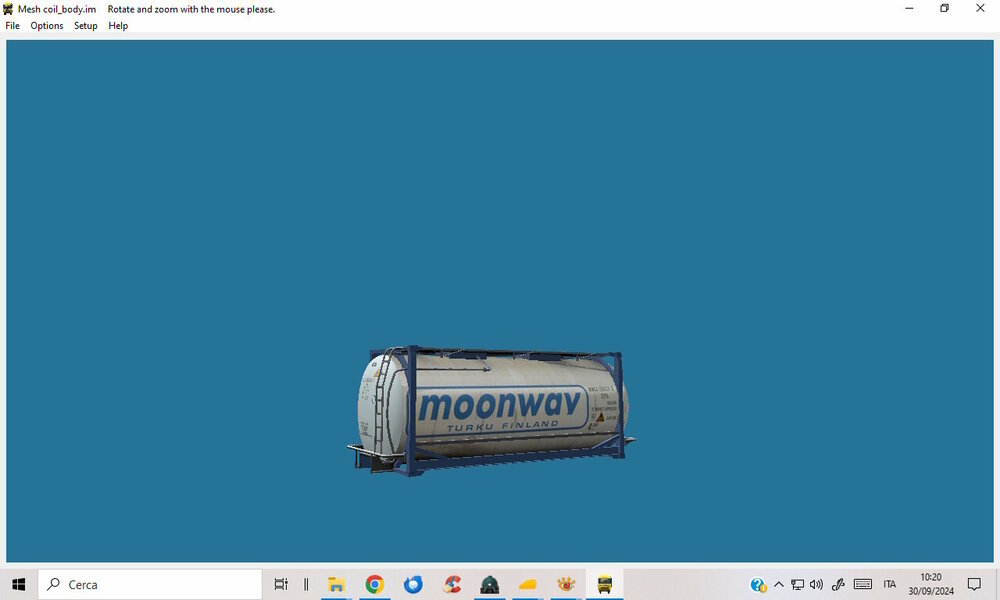1000x600 pixels.
Task: Open the yellow wedge app on taskbar
Action: point(528,584)
